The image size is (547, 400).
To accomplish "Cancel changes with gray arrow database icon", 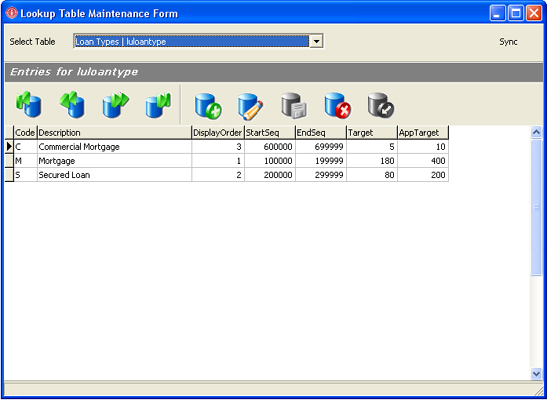I will [381, 106].
